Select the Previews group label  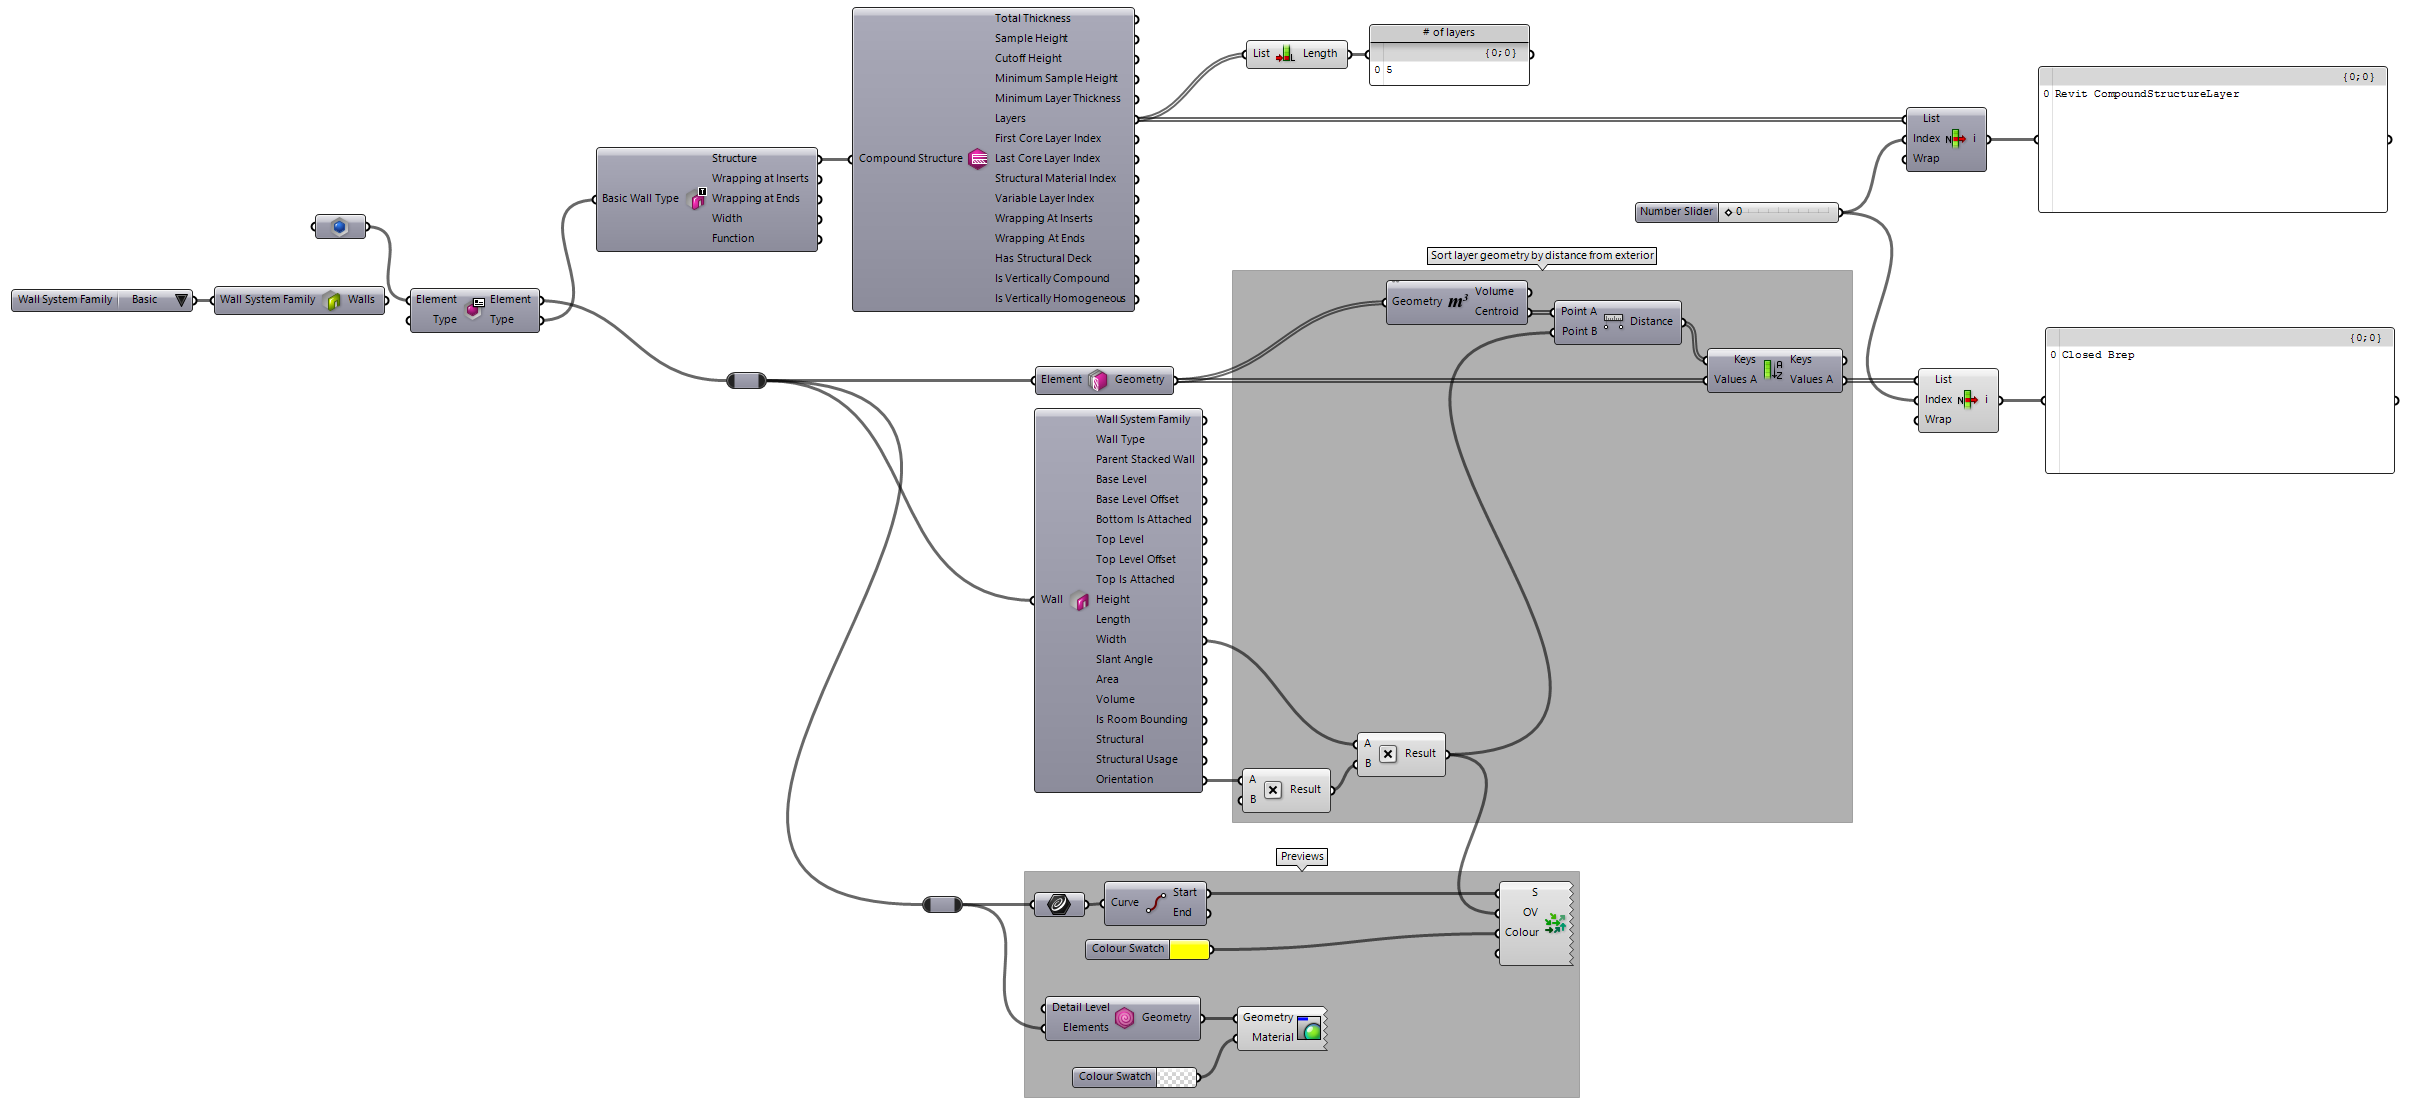(1301, 857)
